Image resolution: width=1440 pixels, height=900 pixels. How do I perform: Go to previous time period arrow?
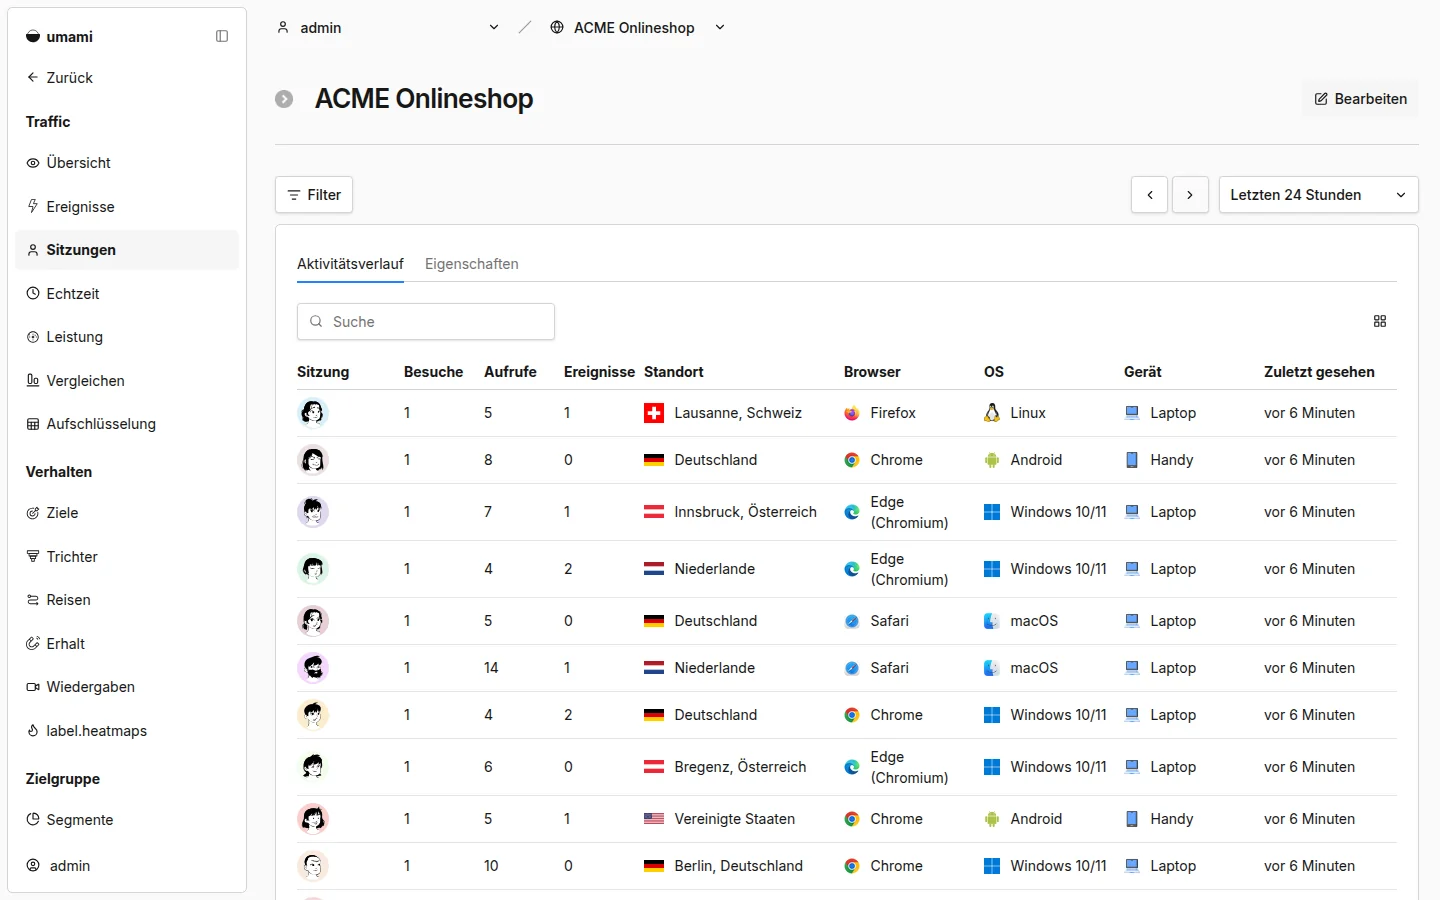pyautogui.click(x=1150, y=195)
